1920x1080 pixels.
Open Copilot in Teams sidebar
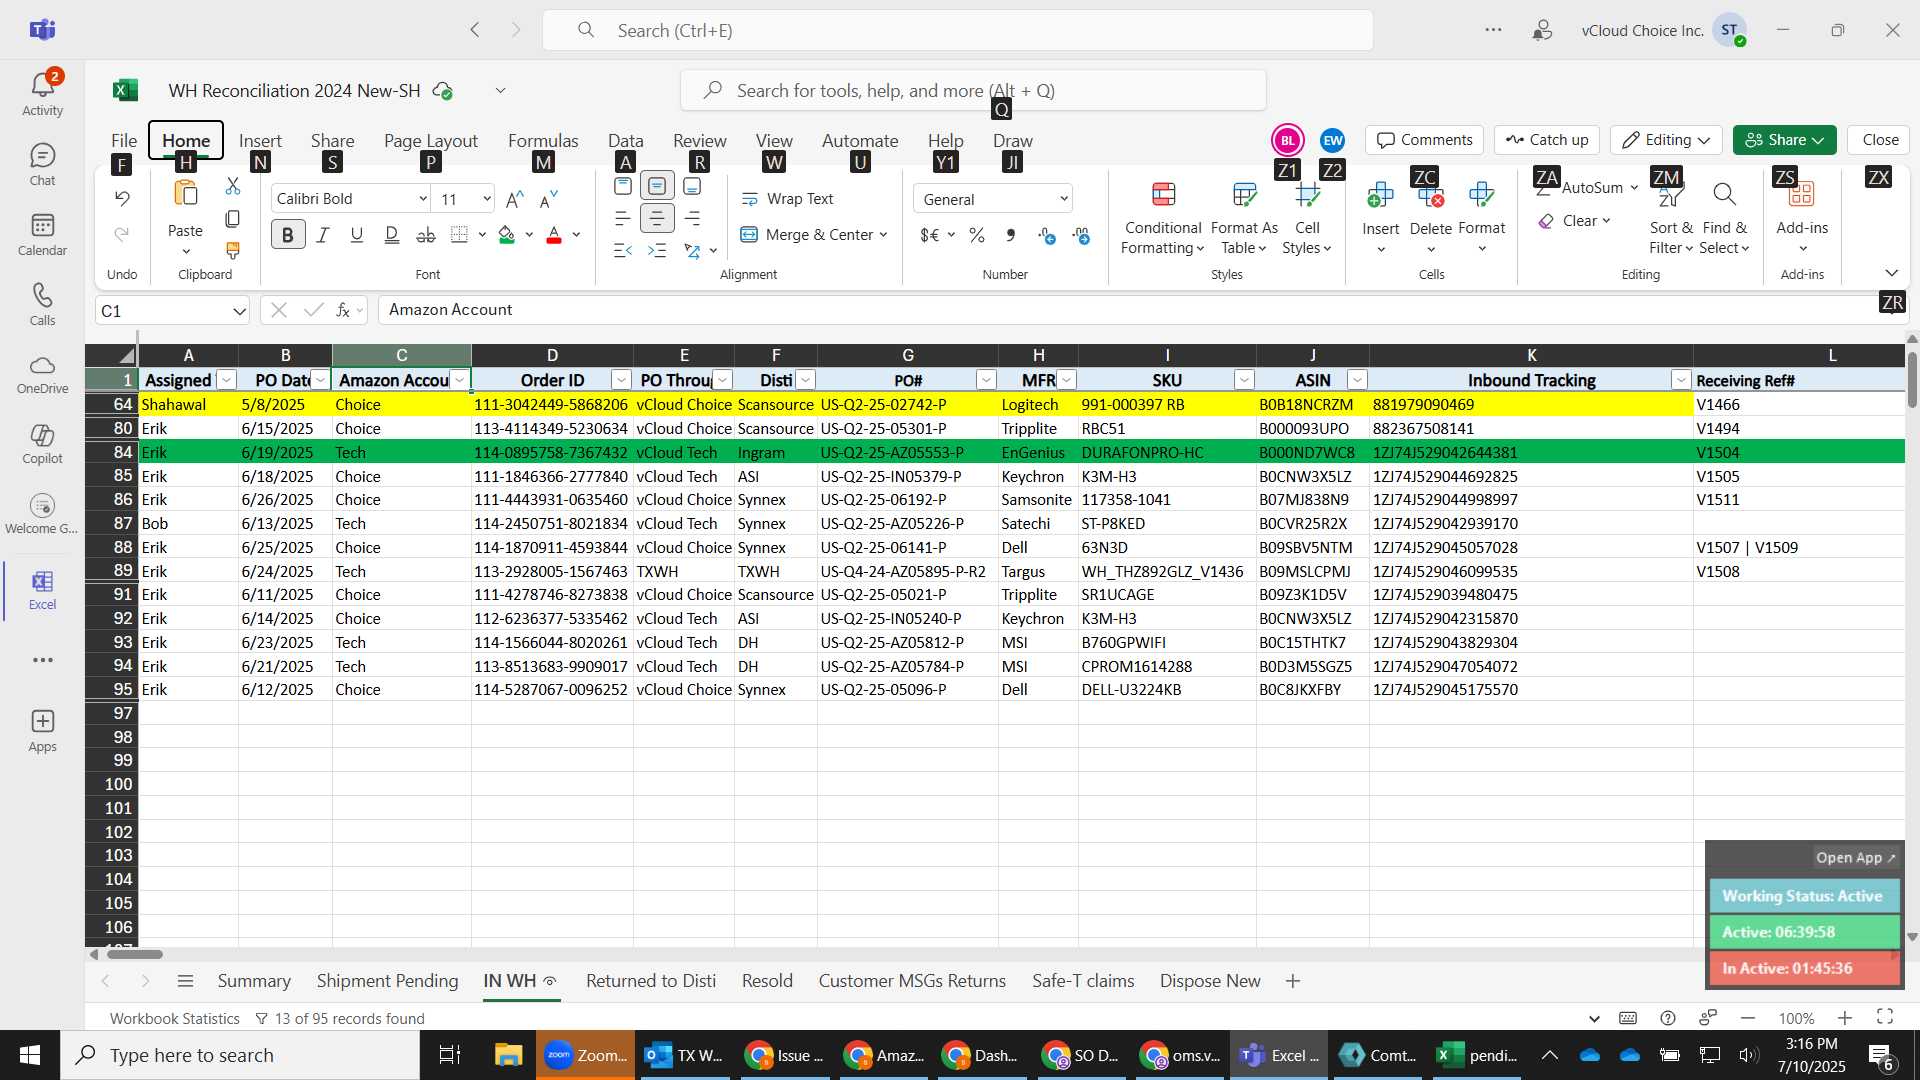click(x=42, y=443)
